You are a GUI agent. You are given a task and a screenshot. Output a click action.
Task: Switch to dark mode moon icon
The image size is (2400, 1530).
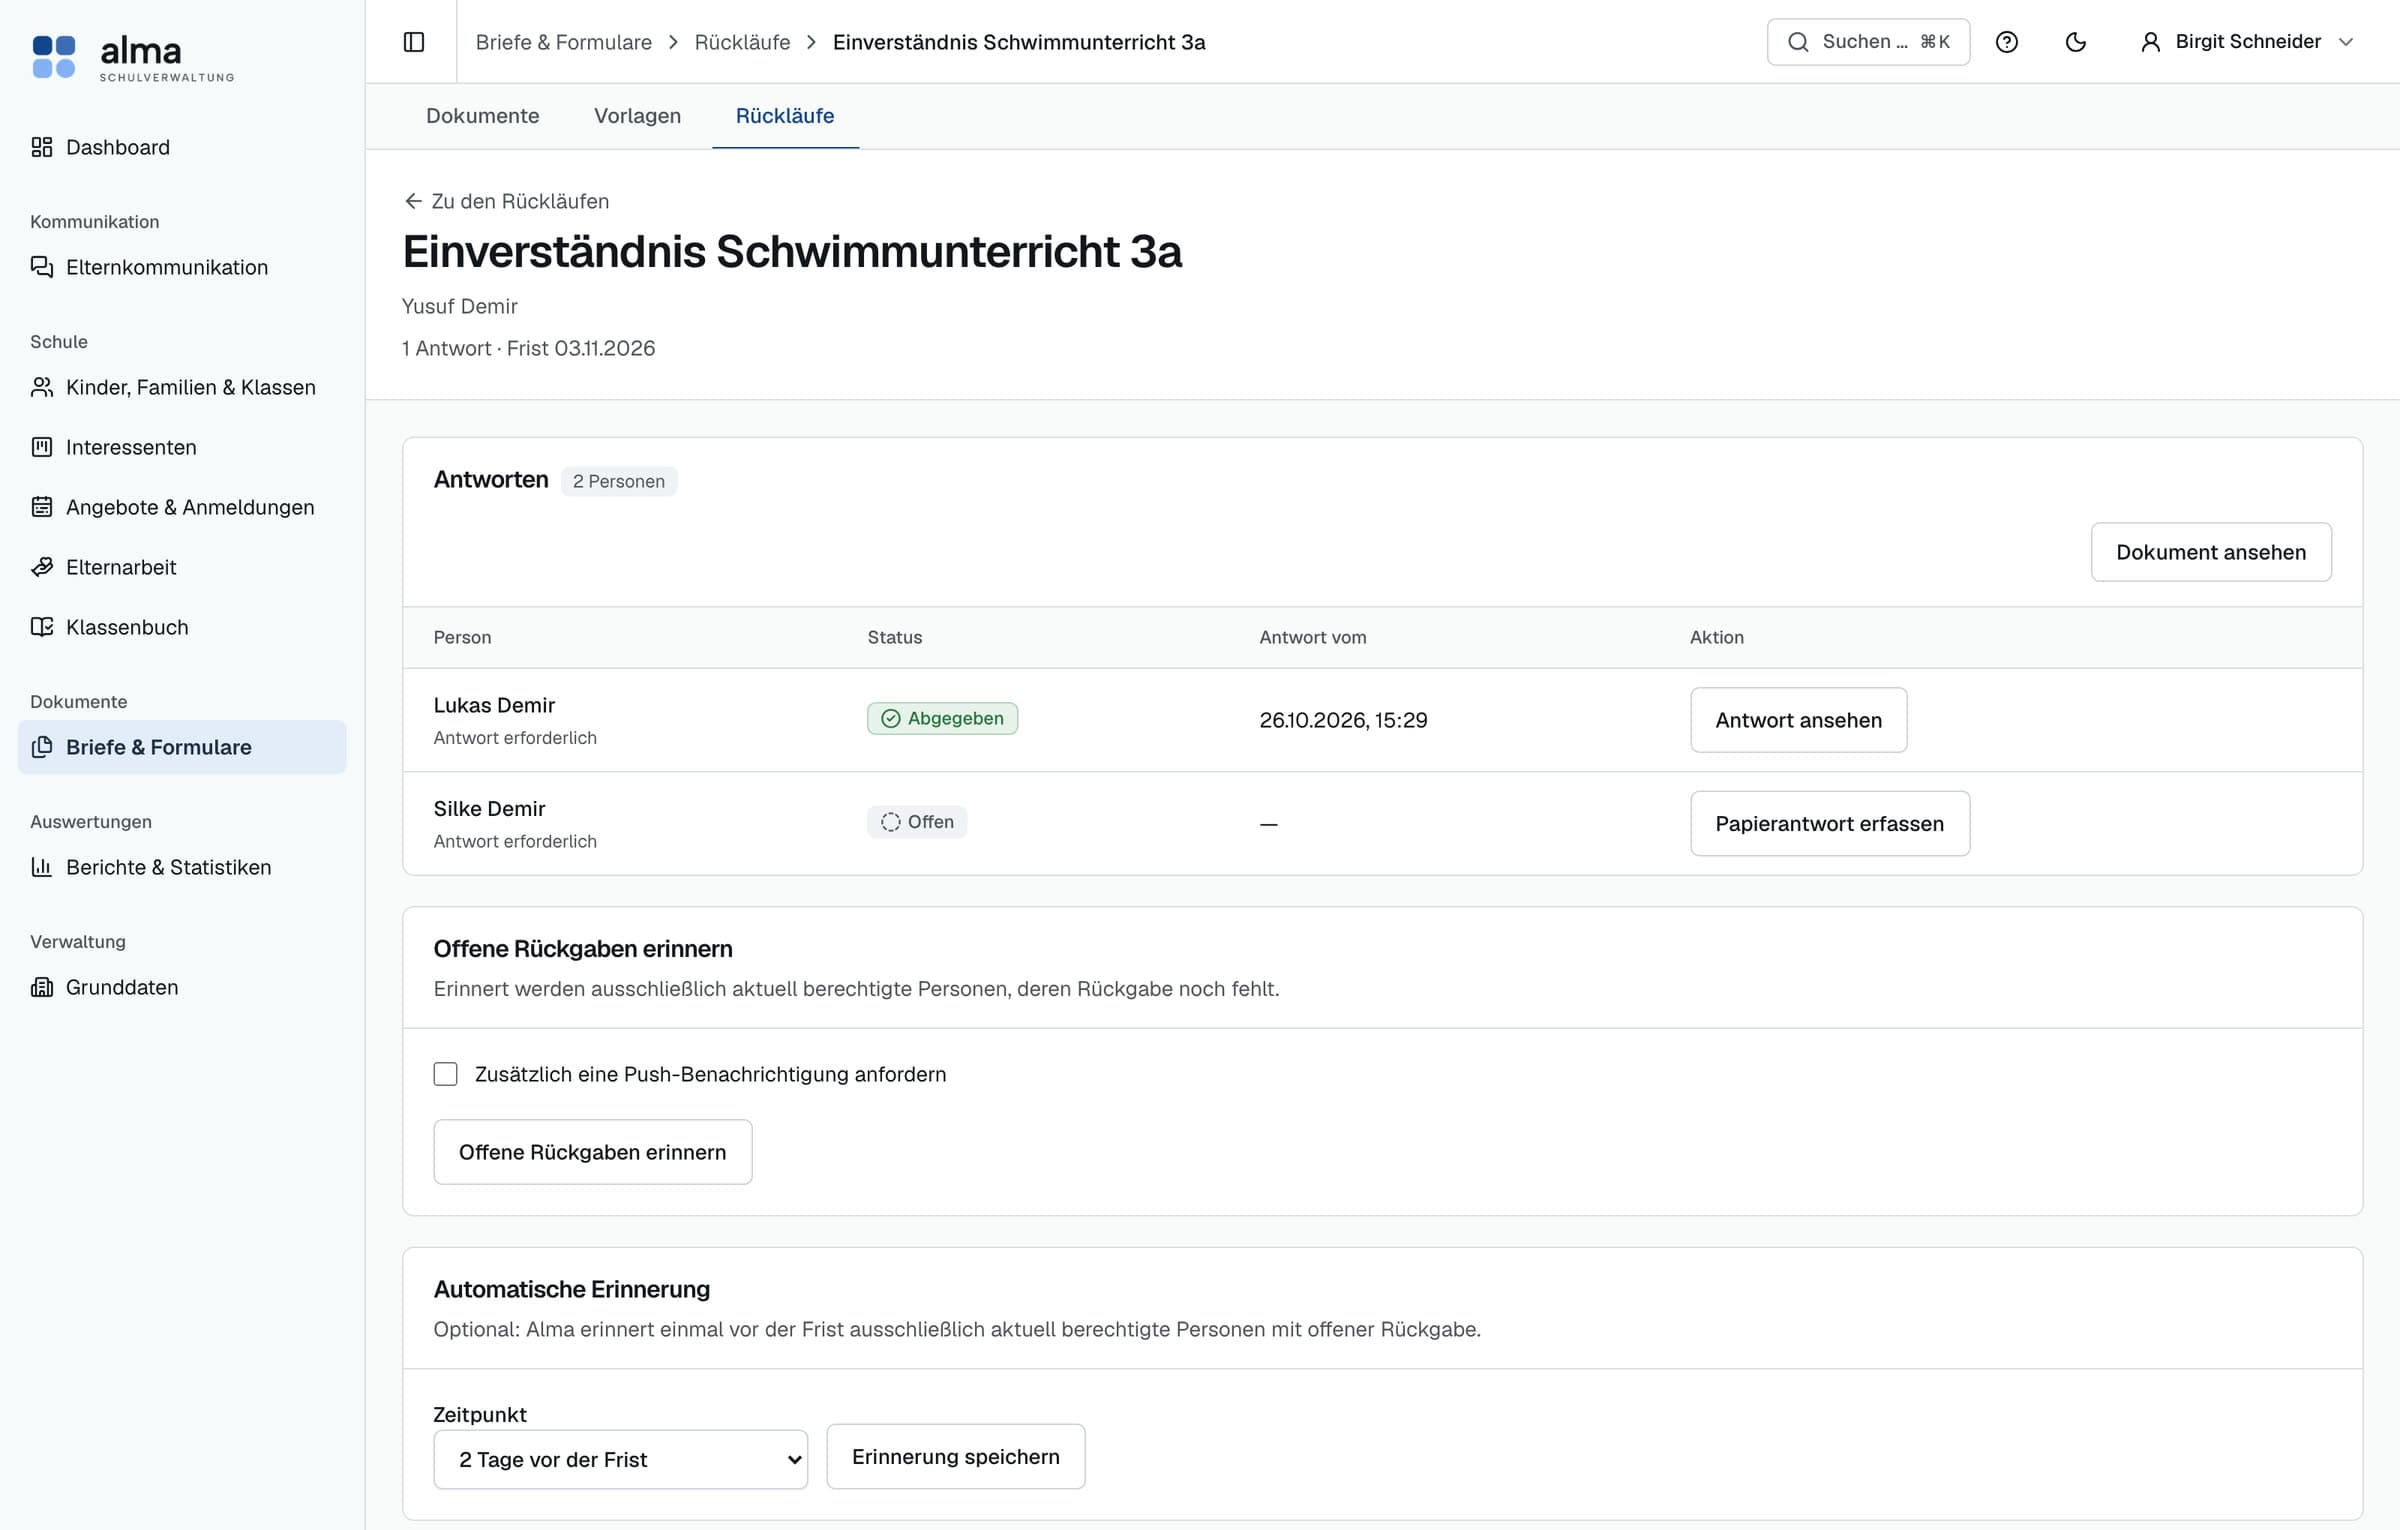[2076, 42]
